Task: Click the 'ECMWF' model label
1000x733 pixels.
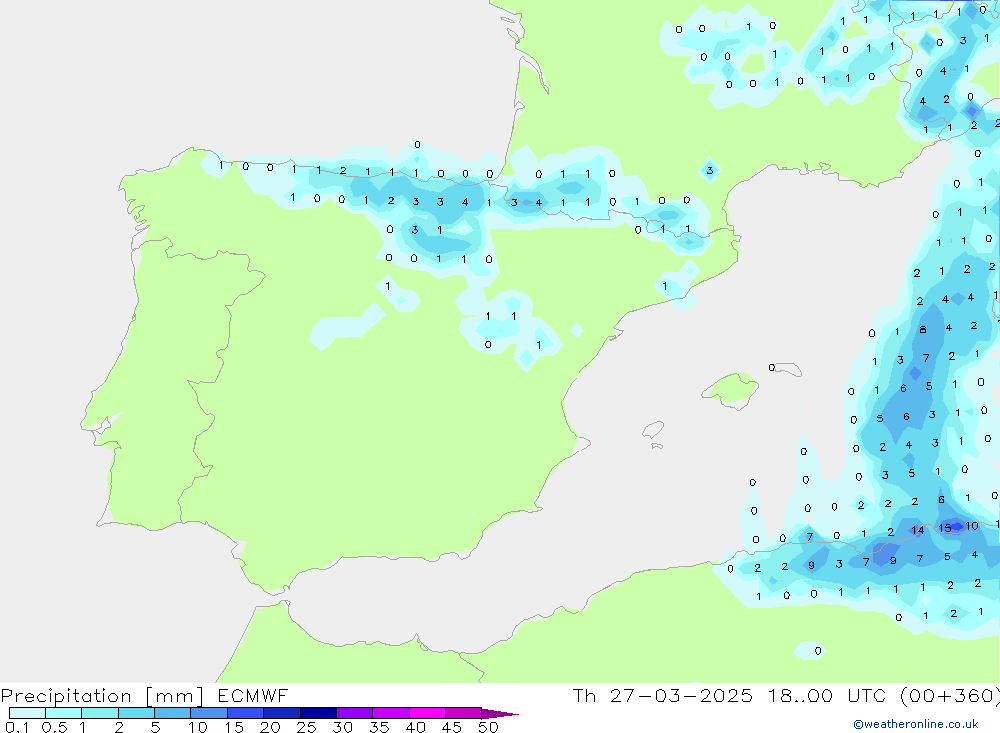Action: [253, 695]
